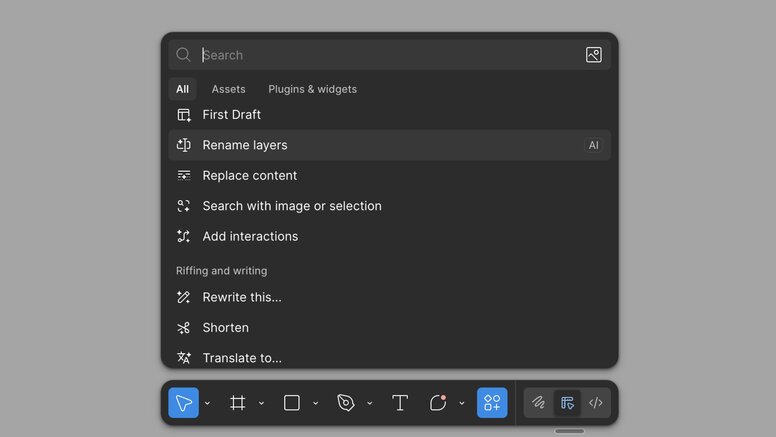Select the Pen tool
This screenshot has height=437, width=776.
[345, 403]
